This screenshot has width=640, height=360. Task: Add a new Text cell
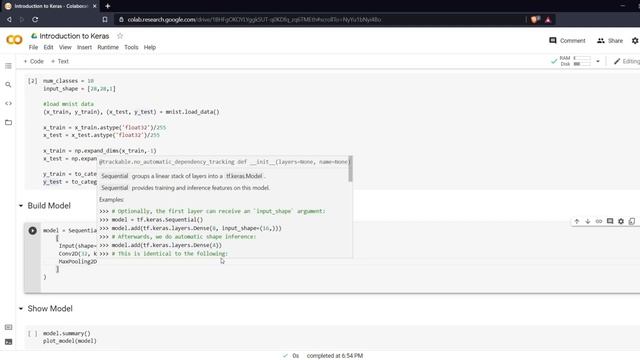coord(60,61)
